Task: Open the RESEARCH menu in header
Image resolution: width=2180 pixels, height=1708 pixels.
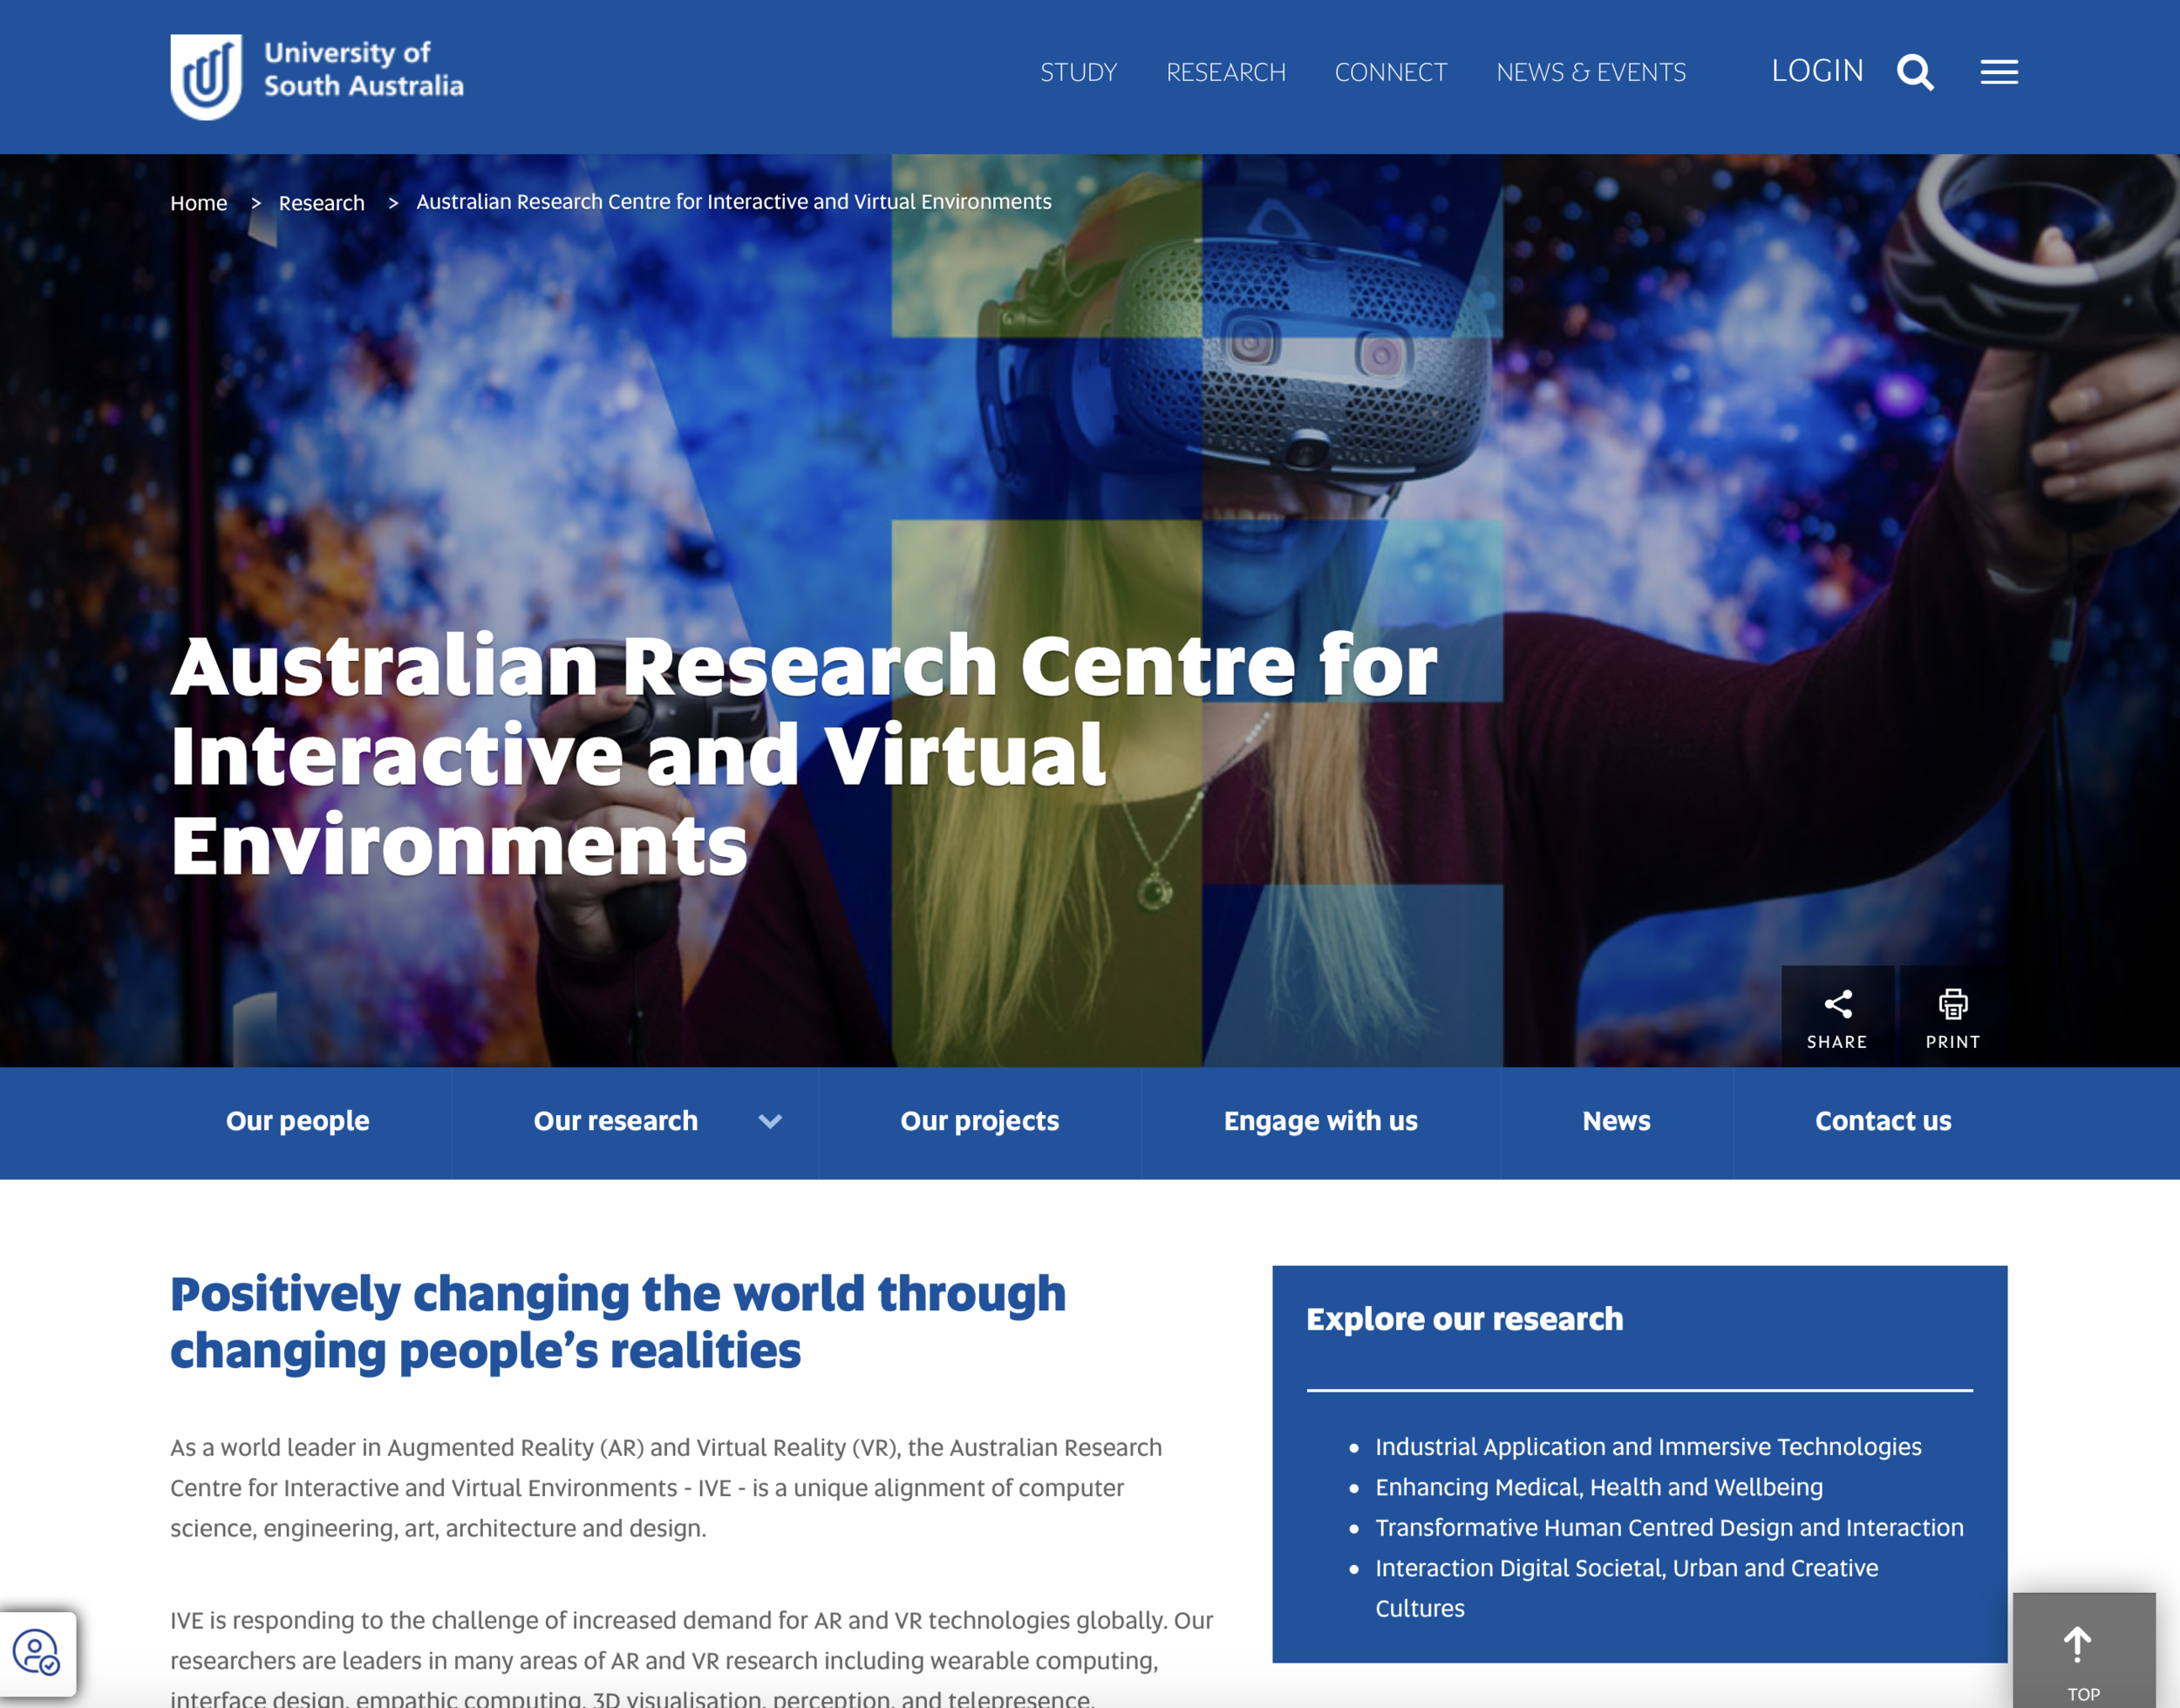Action: click(x=1225, y=72)
